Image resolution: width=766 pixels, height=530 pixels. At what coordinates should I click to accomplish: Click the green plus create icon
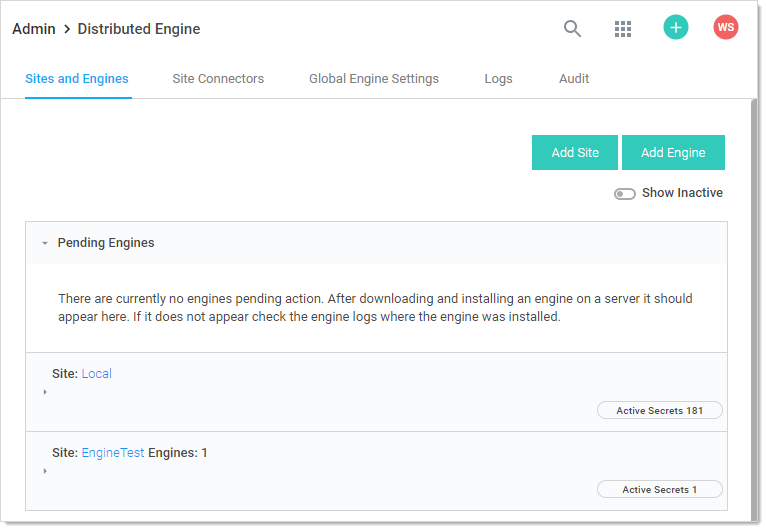(676, 28)
